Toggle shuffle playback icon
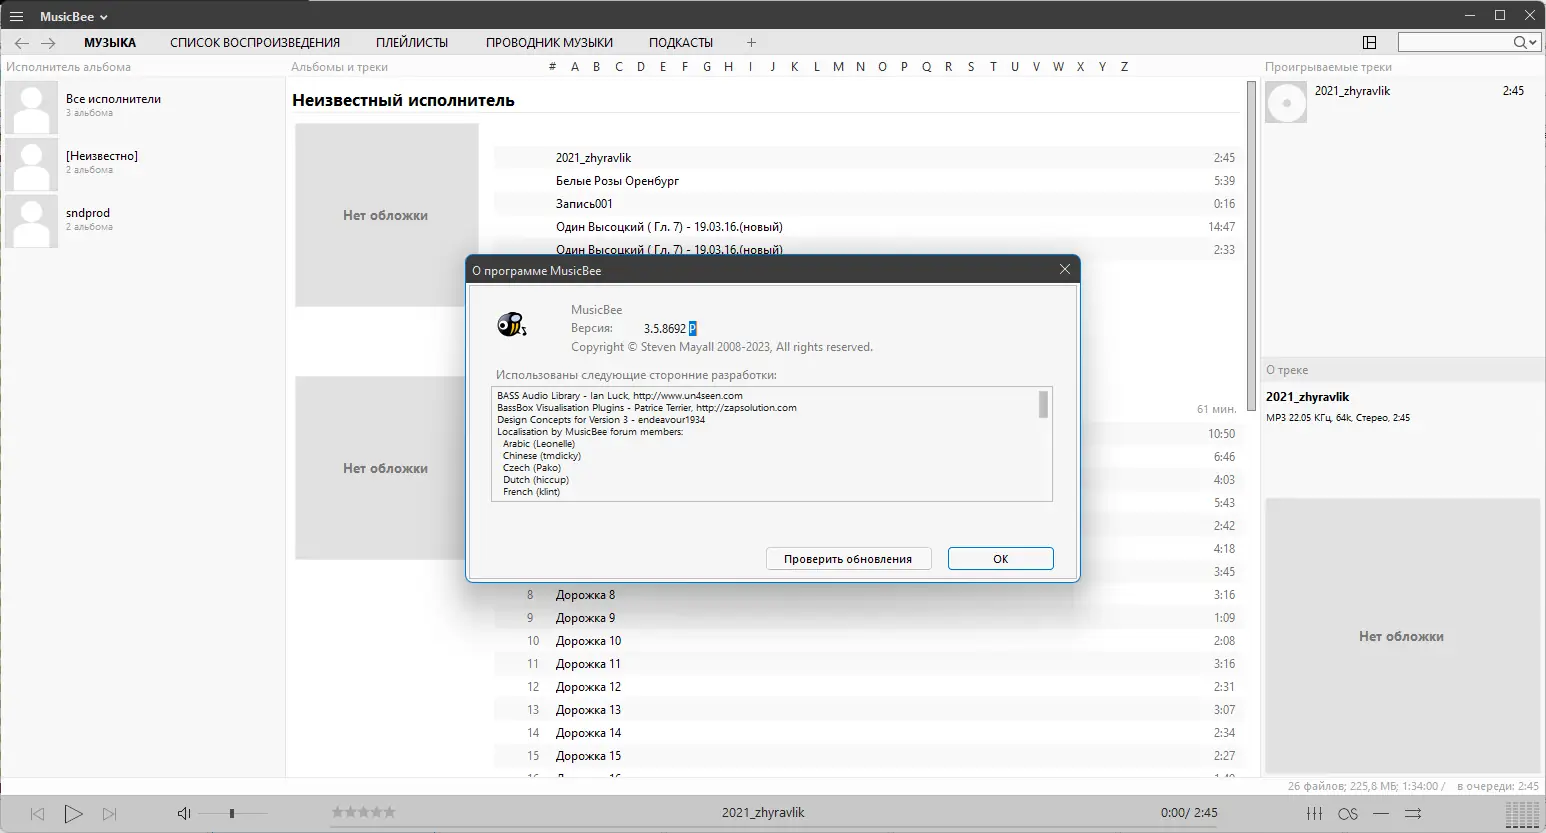The image size is (1546, 833). coord(1413,813)
